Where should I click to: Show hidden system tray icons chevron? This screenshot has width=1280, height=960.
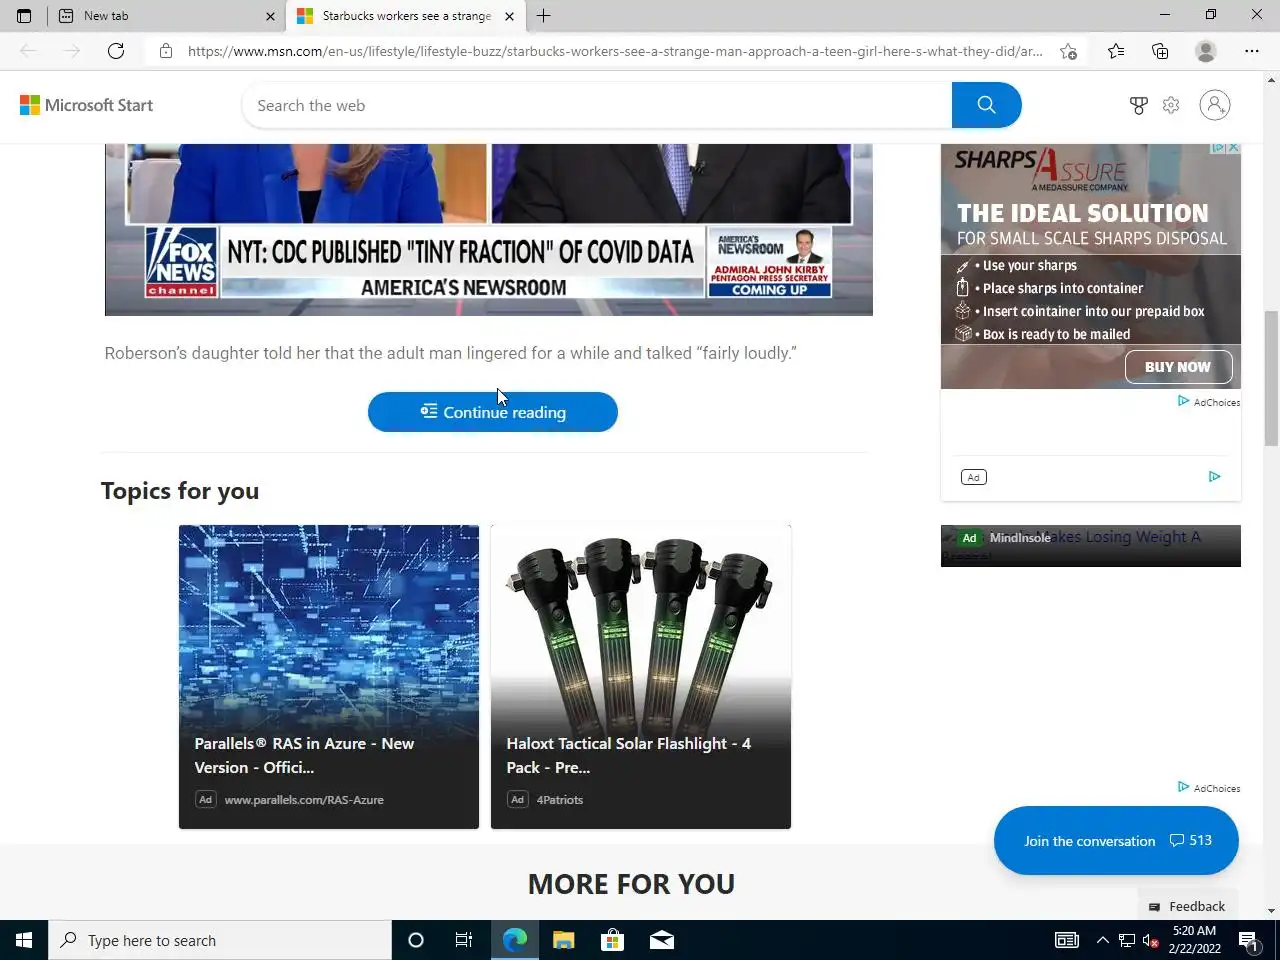tap(1102, 940)
